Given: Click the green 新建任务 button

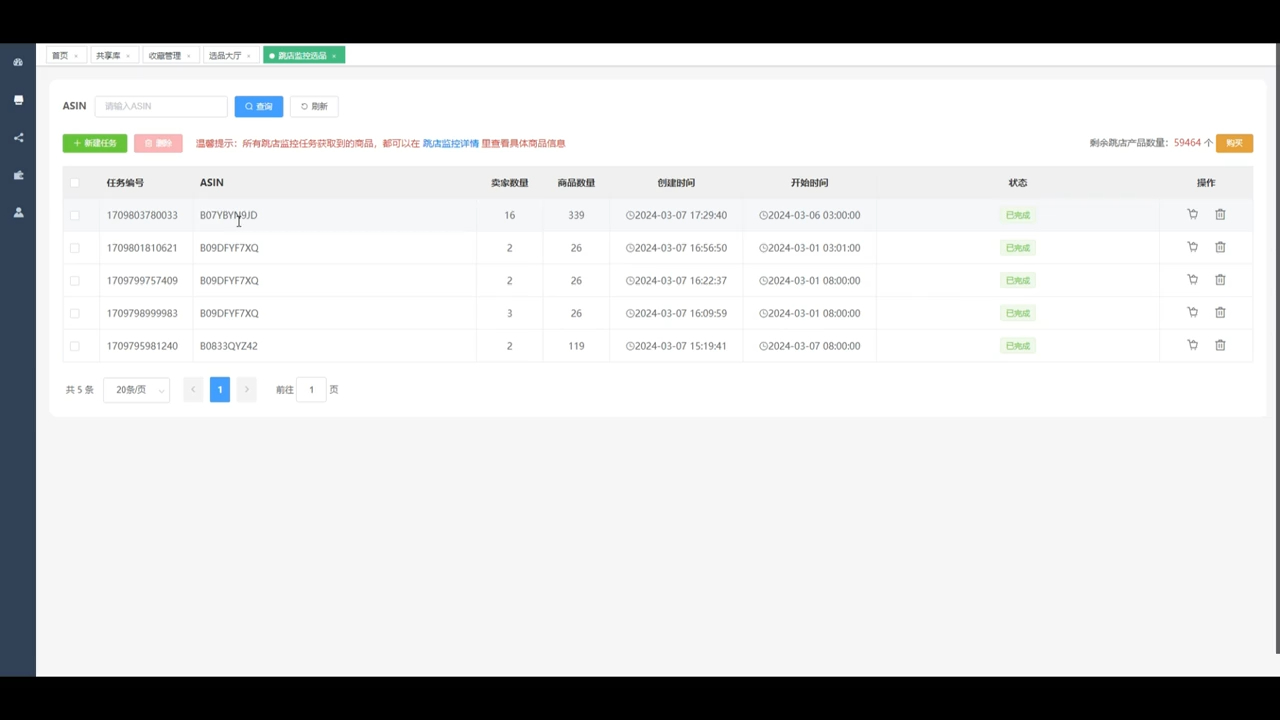Looking at the screenshot, I should pyautogui.click(x=95, y=143).
